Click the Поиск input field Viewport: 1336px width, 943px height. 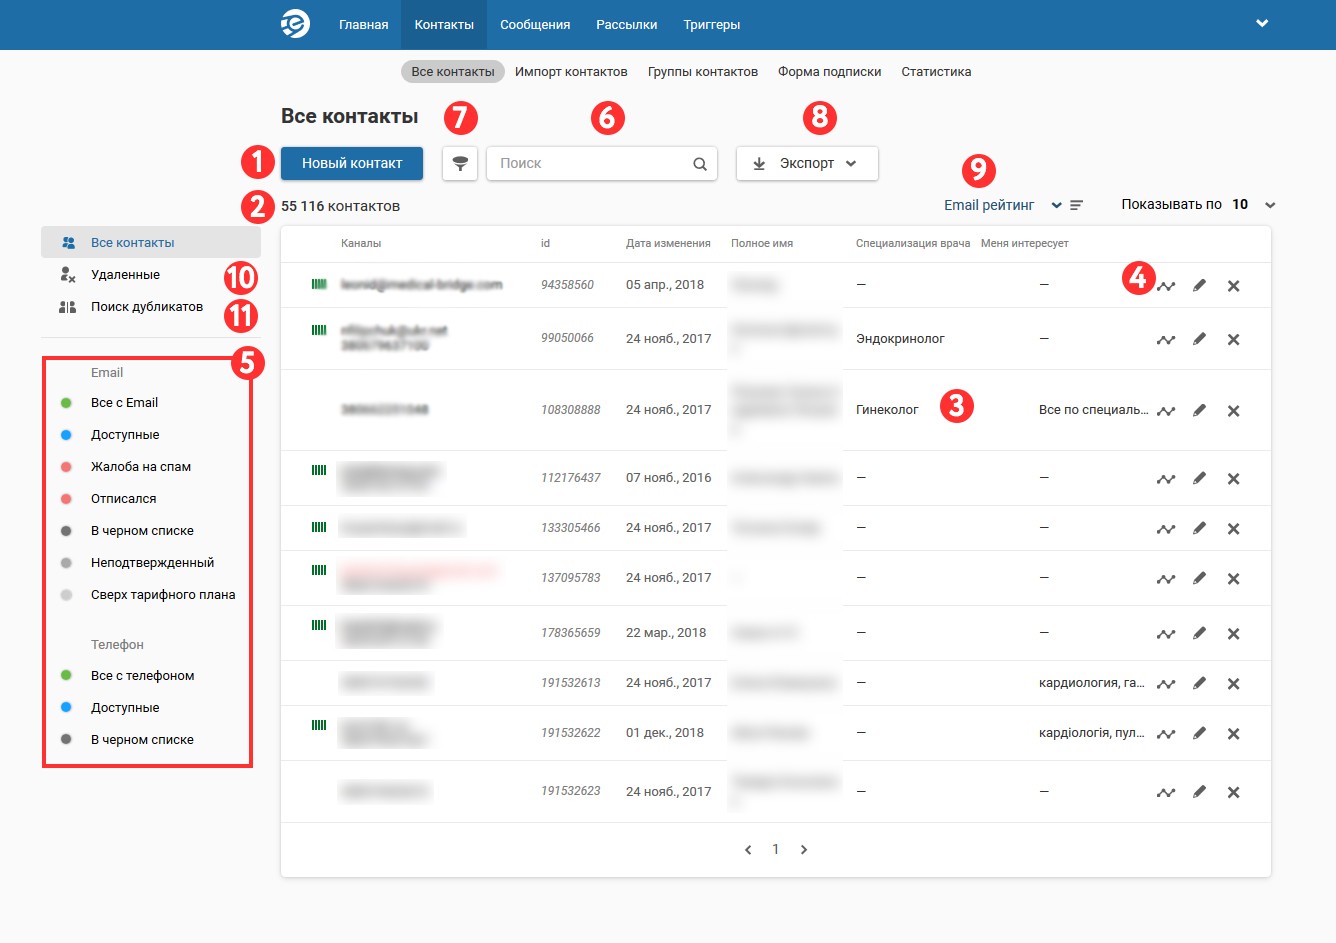[x=590, y=164]
